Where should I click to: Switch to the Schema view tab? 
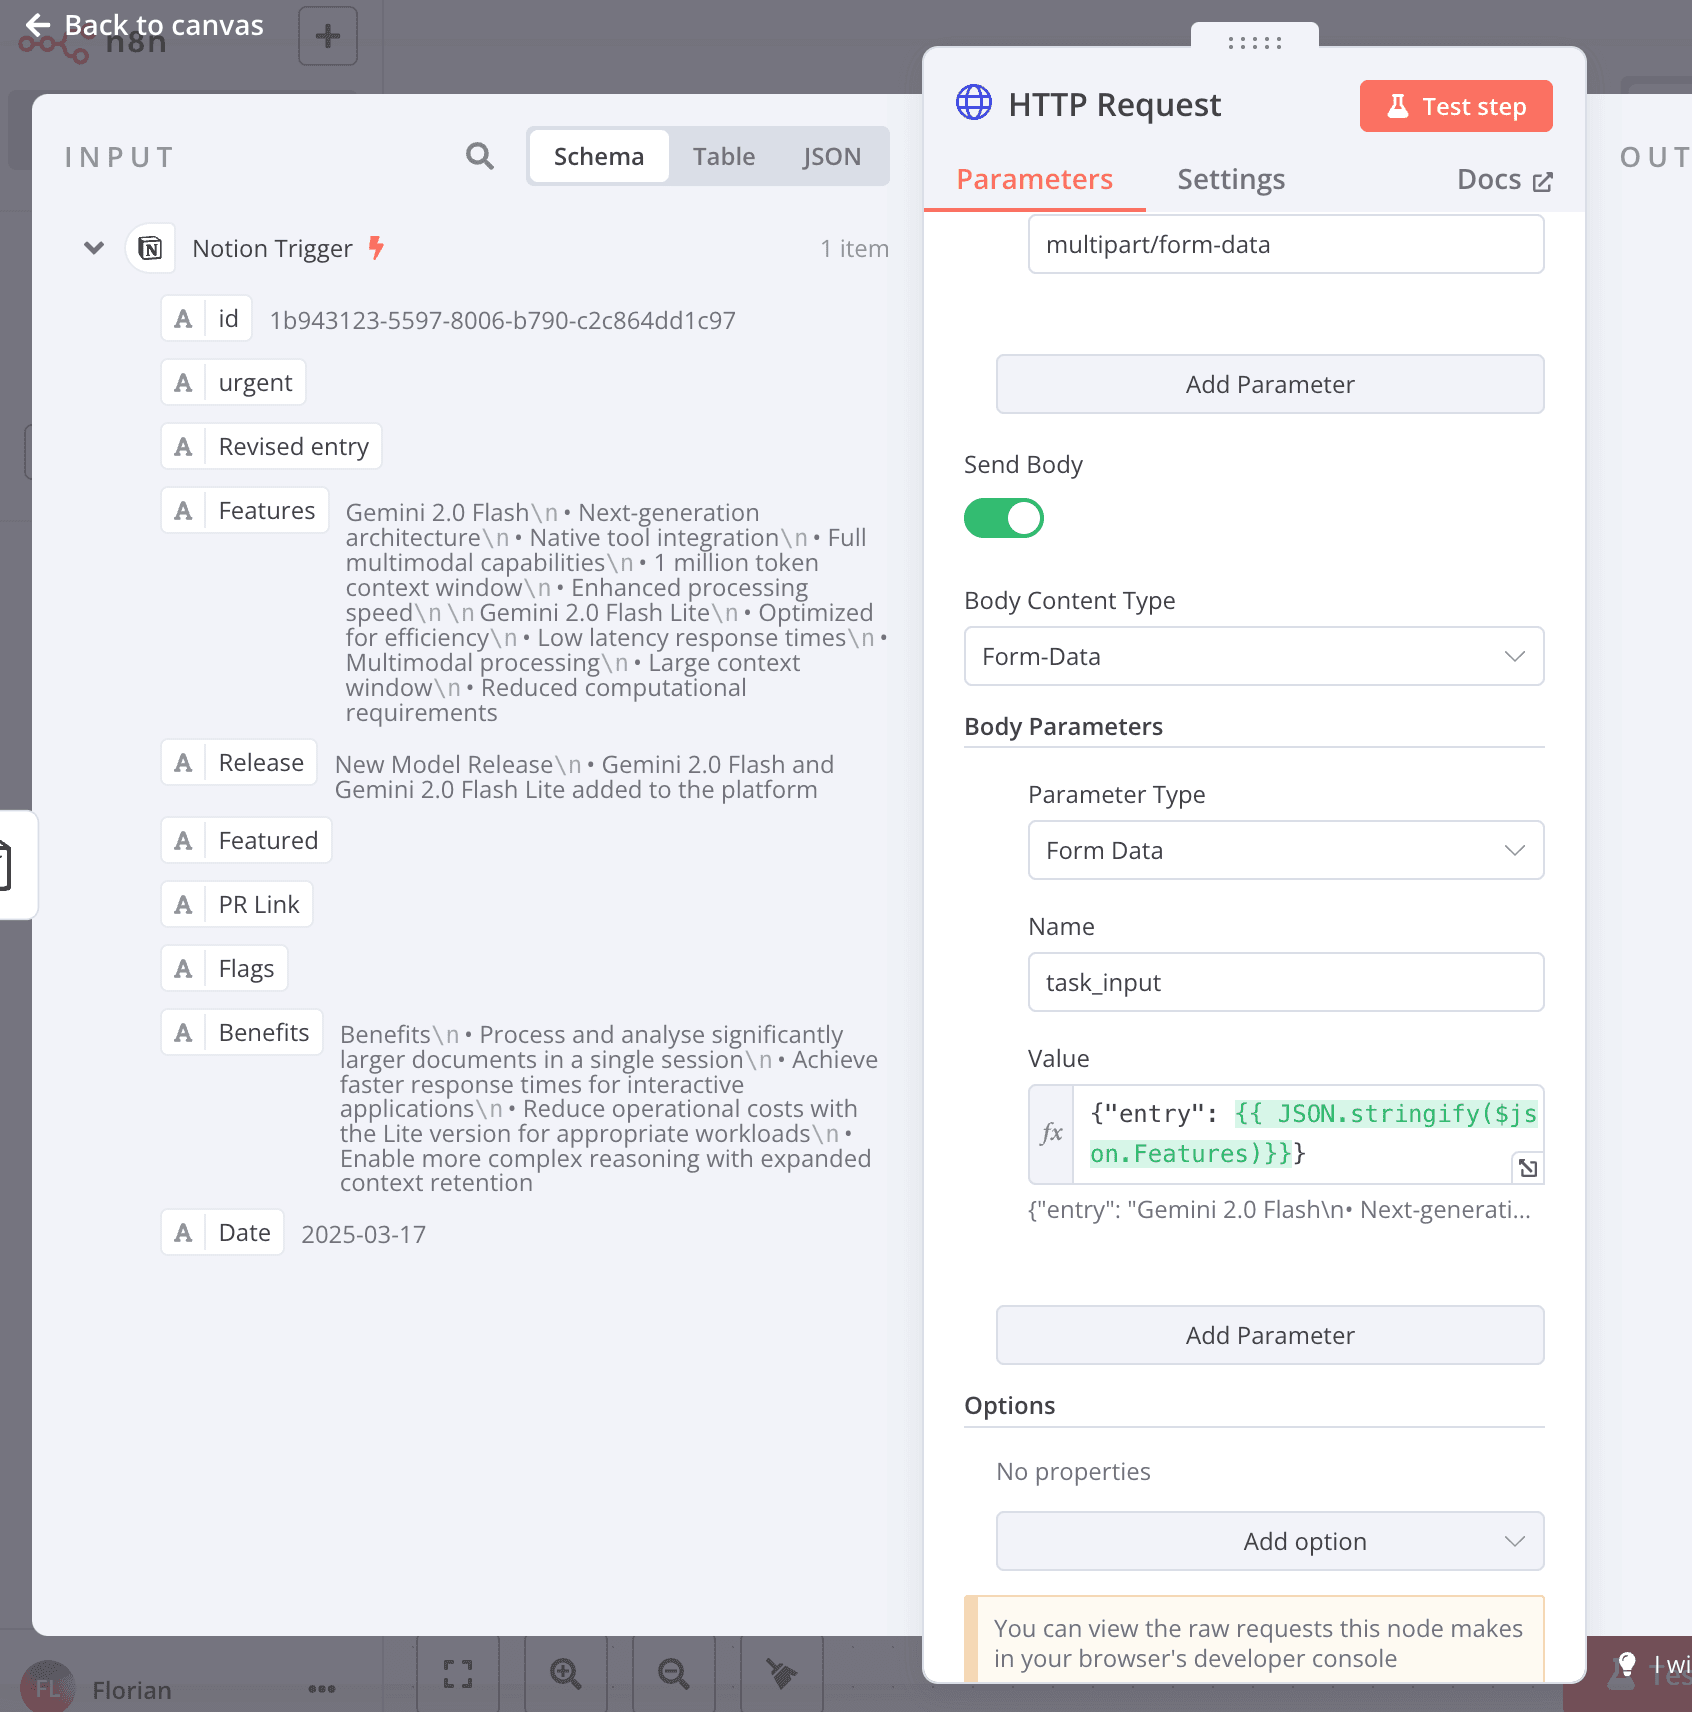click(x=599, y=156)
